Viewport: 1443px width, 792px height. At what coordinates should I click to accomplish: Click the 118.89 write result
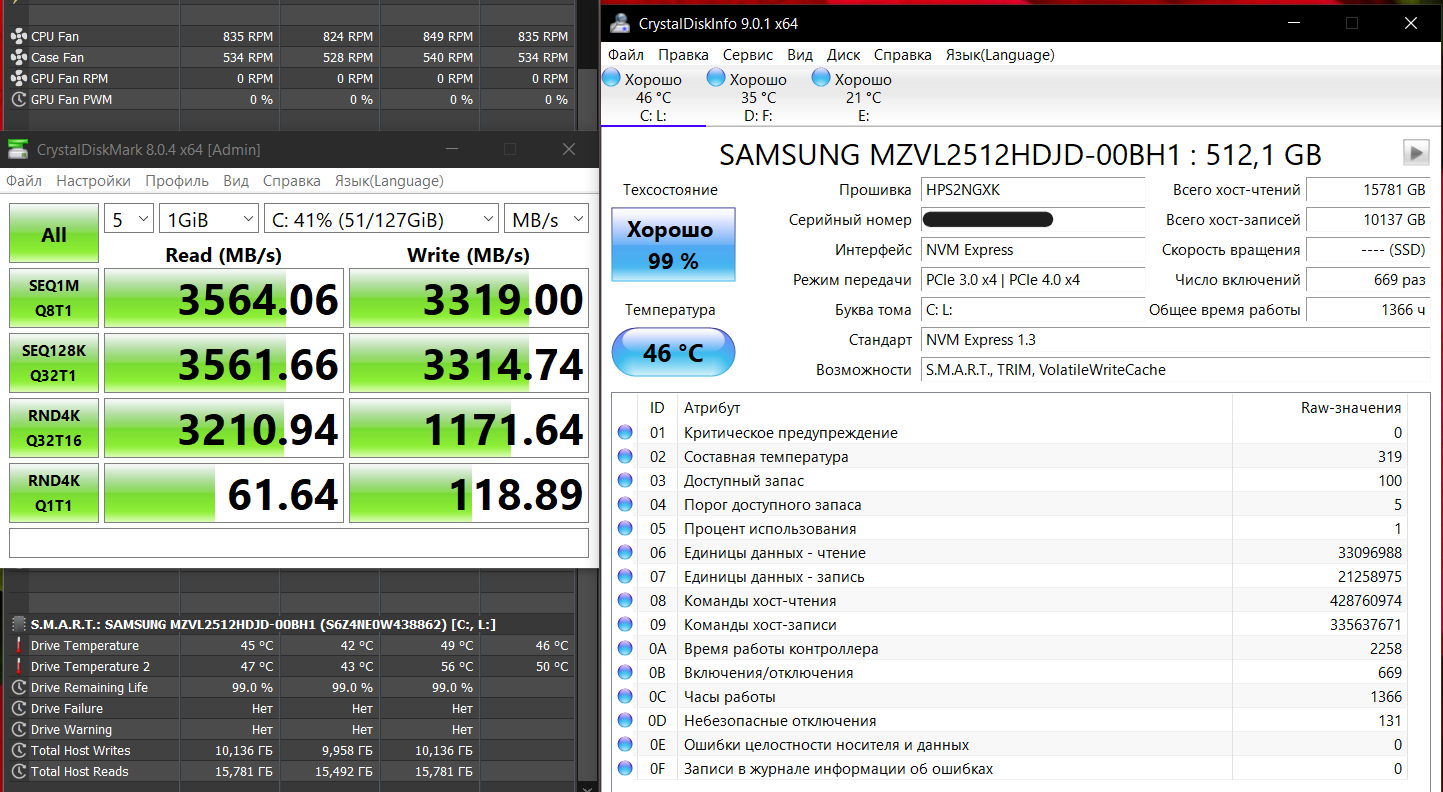pyautogui.click(x=469, y=493)
